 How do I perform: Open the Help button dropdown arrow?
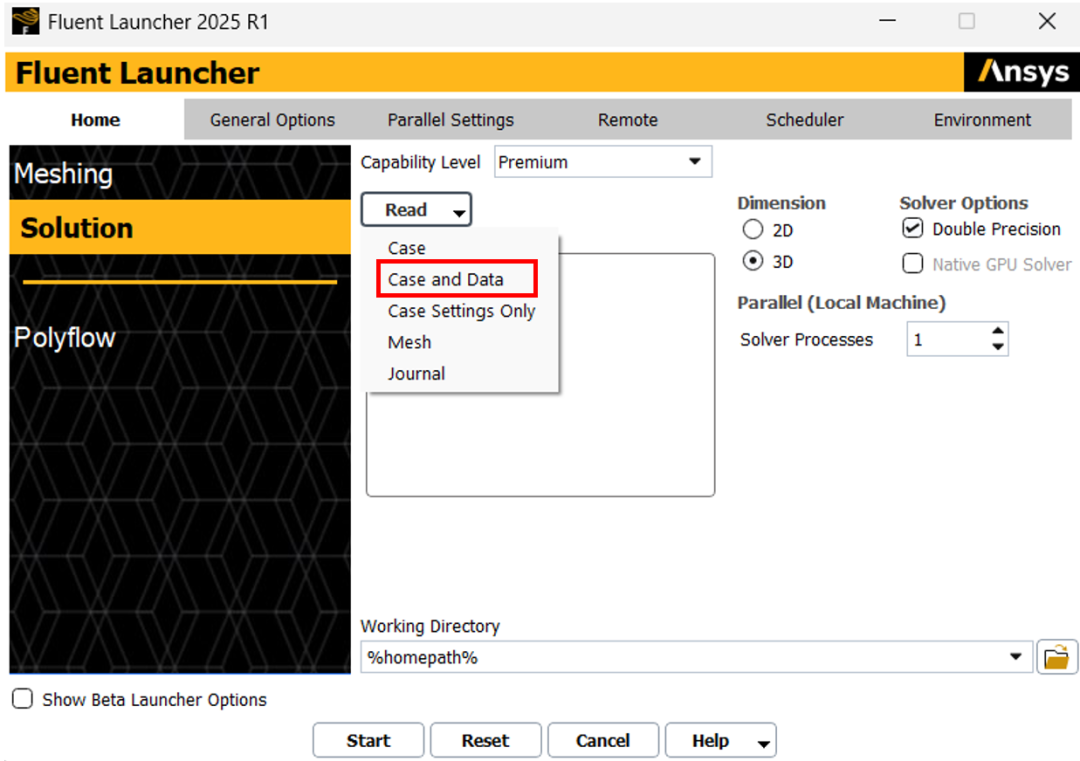763,742
